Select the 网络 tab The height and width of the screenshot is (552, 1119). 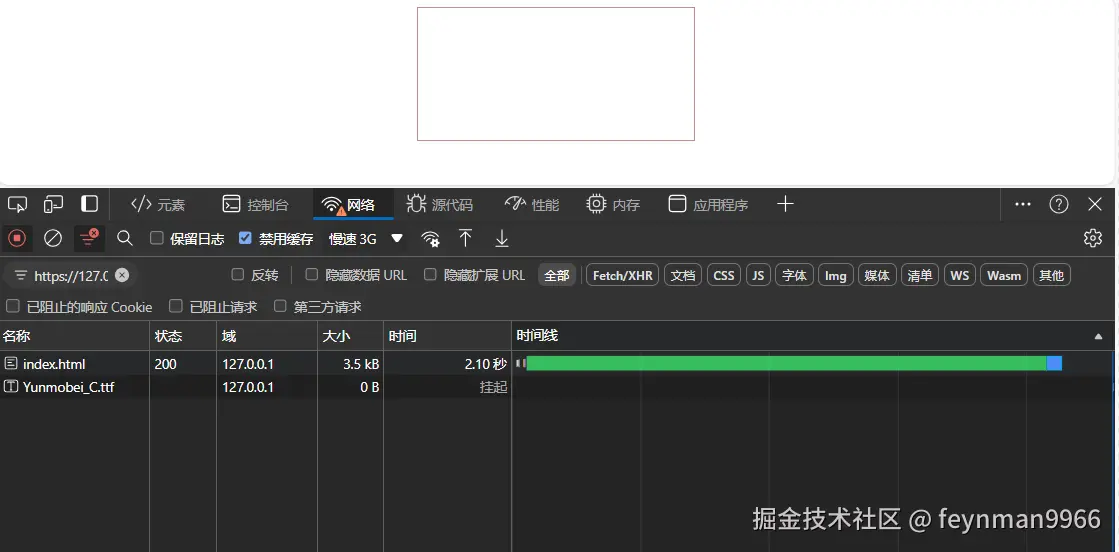[353, 205]
